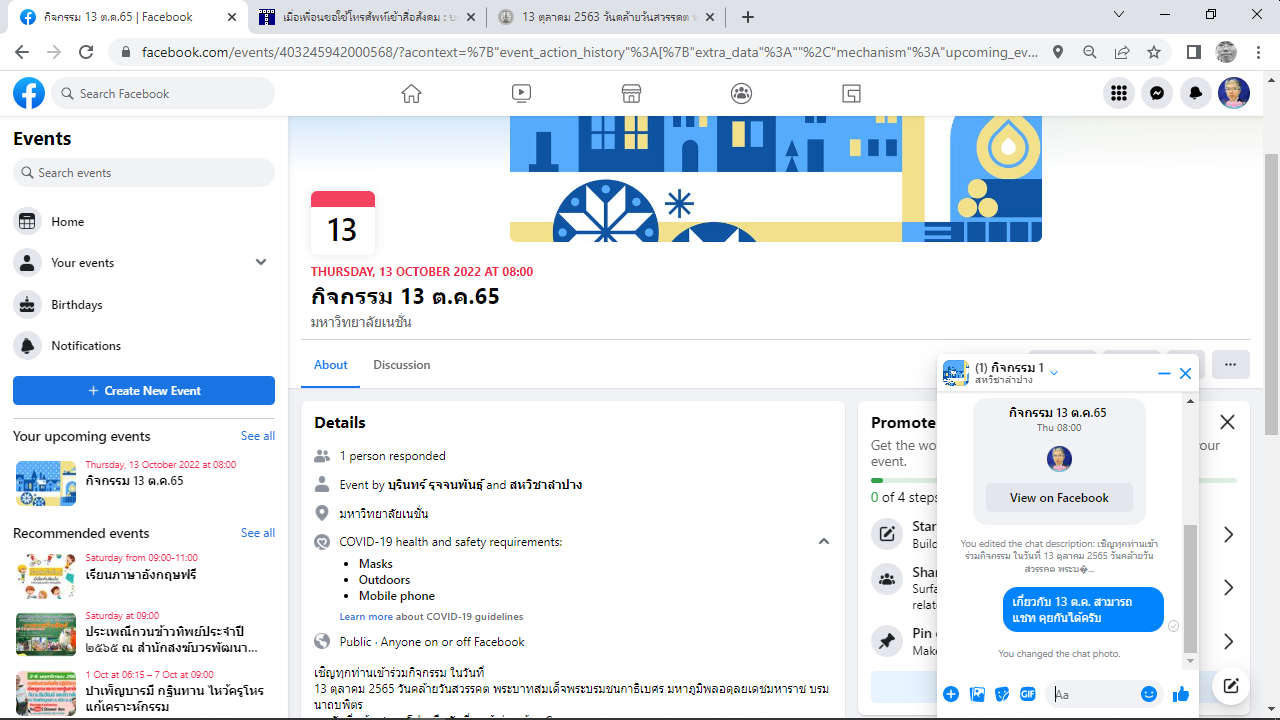Open the chat name dropdown arrow
Screen dimensions: 1280x720
pos(1054,373)
